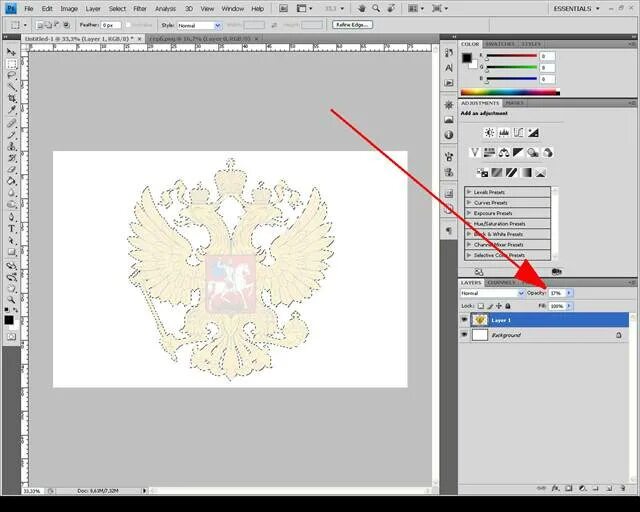Image resolution: width=640 pixels, height=512 pixels.
Task: Add a Curves adjustment
Action: pos(518,133)
